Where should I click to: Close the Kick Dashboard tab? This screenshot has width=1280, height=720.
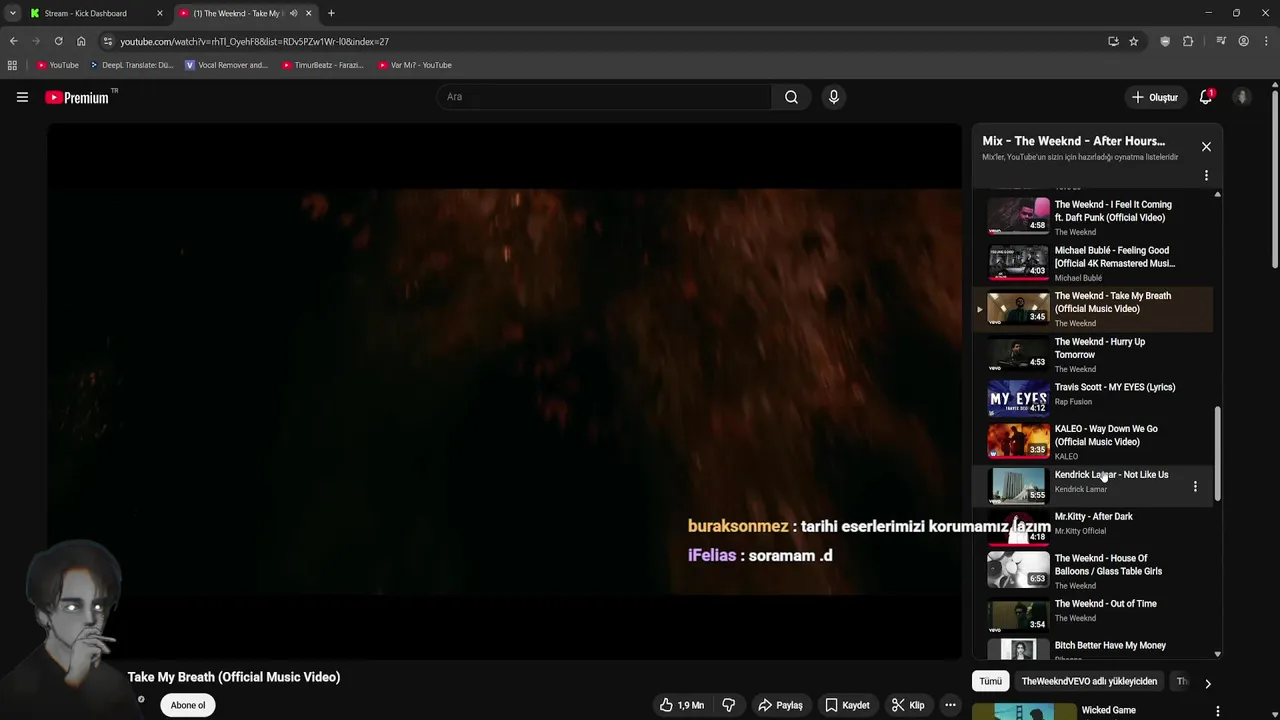tap(159, 13)
